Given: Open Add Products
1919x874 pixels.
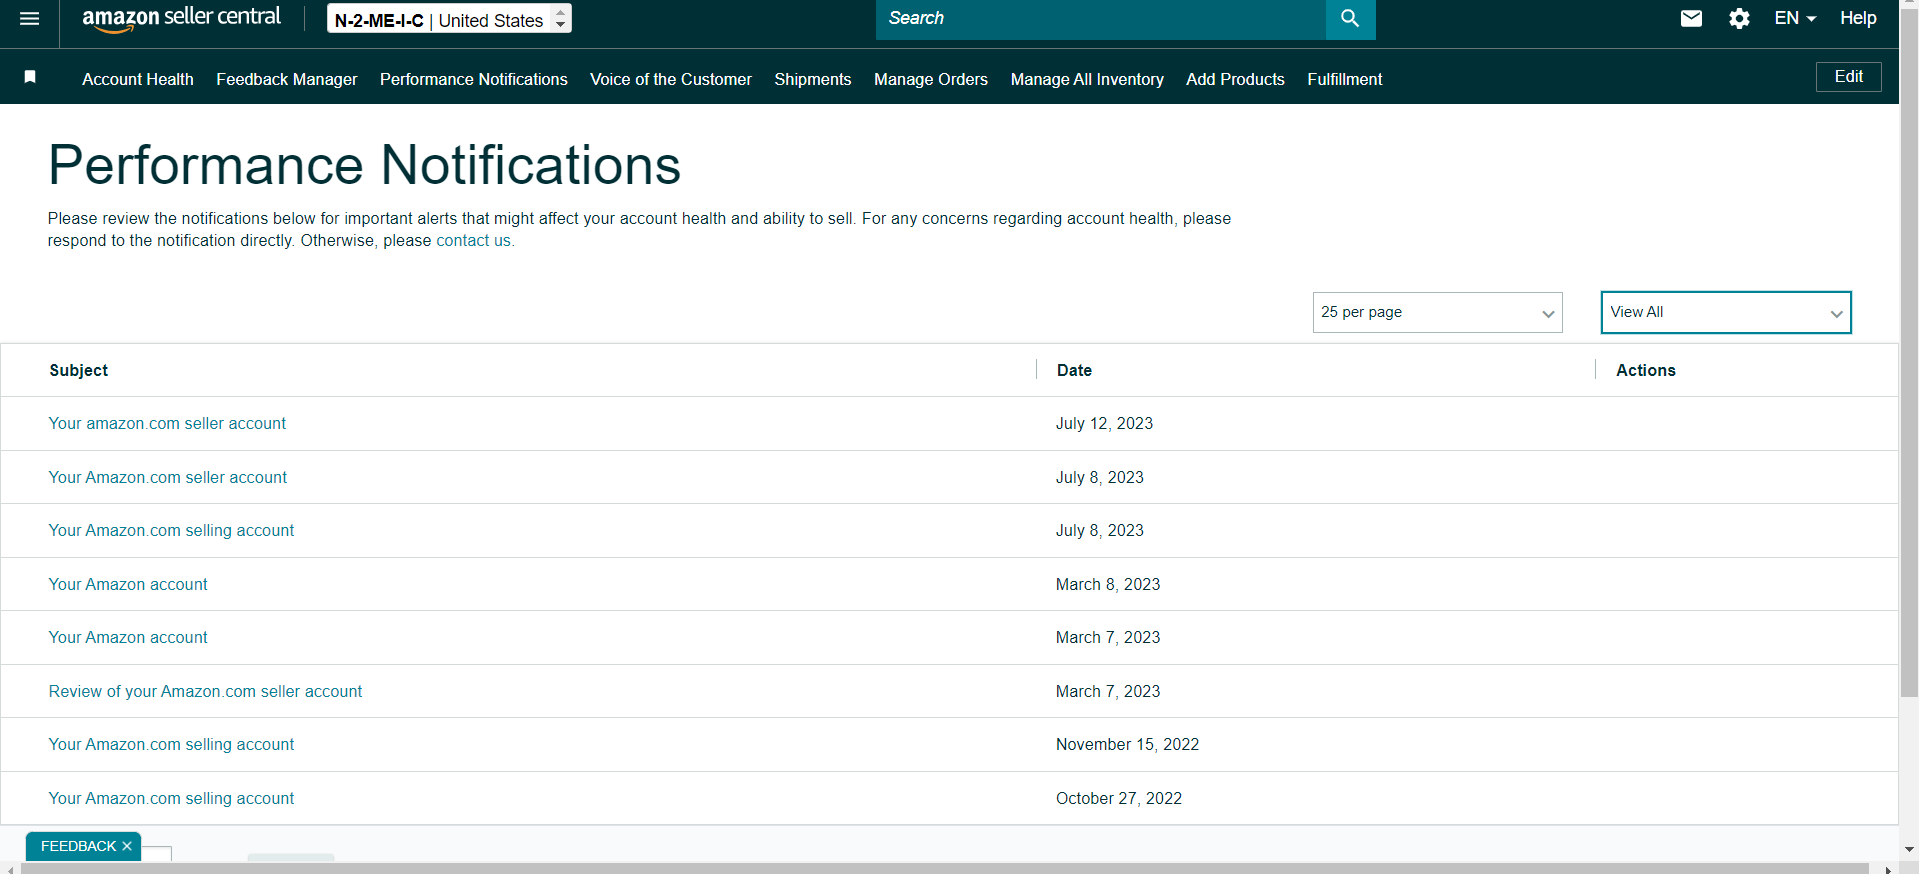Looking at the screenshot, I should [x=1235, y=79].
